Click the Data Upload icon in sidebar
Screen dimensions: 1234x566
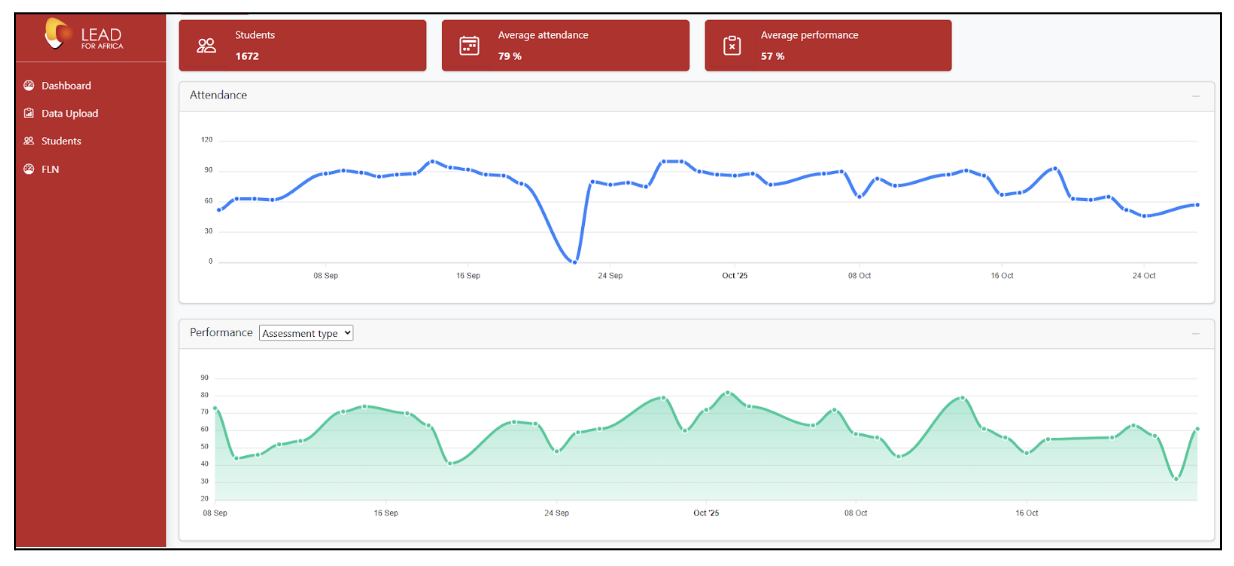pyautogui.click(x=29, y=114)
